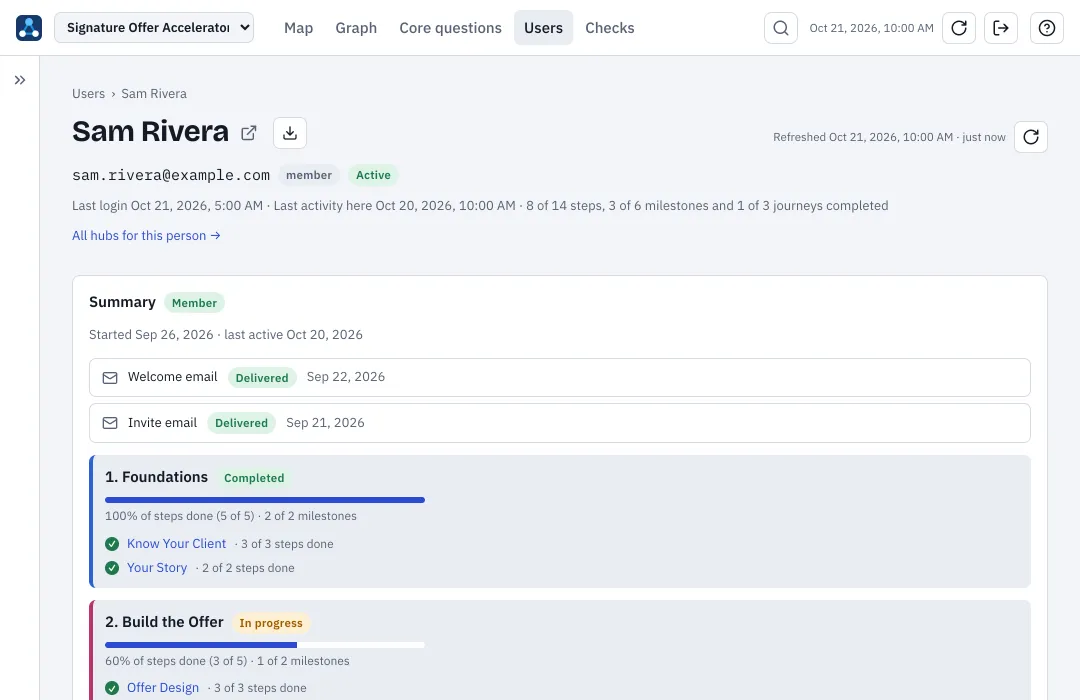
Task: Click the Your Story checkmark icon
Action: (112, 568)
